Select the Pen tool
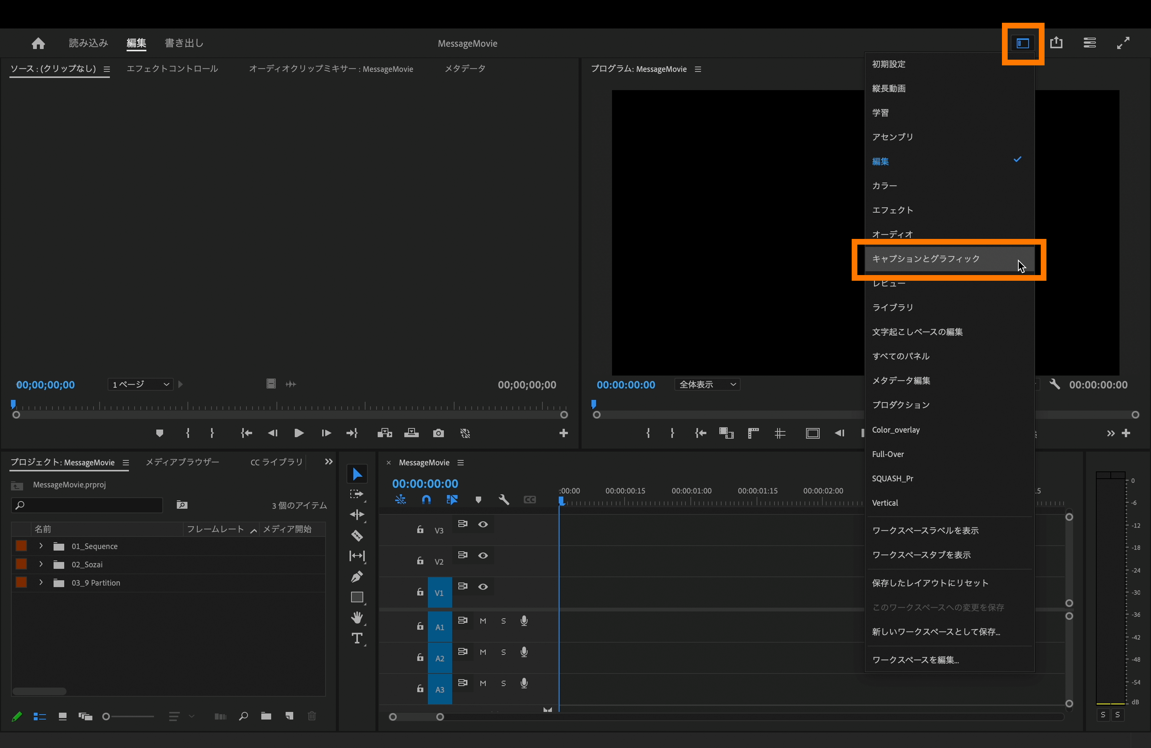Viewport: 1151px width, 748px height. (x=357, y=576)
